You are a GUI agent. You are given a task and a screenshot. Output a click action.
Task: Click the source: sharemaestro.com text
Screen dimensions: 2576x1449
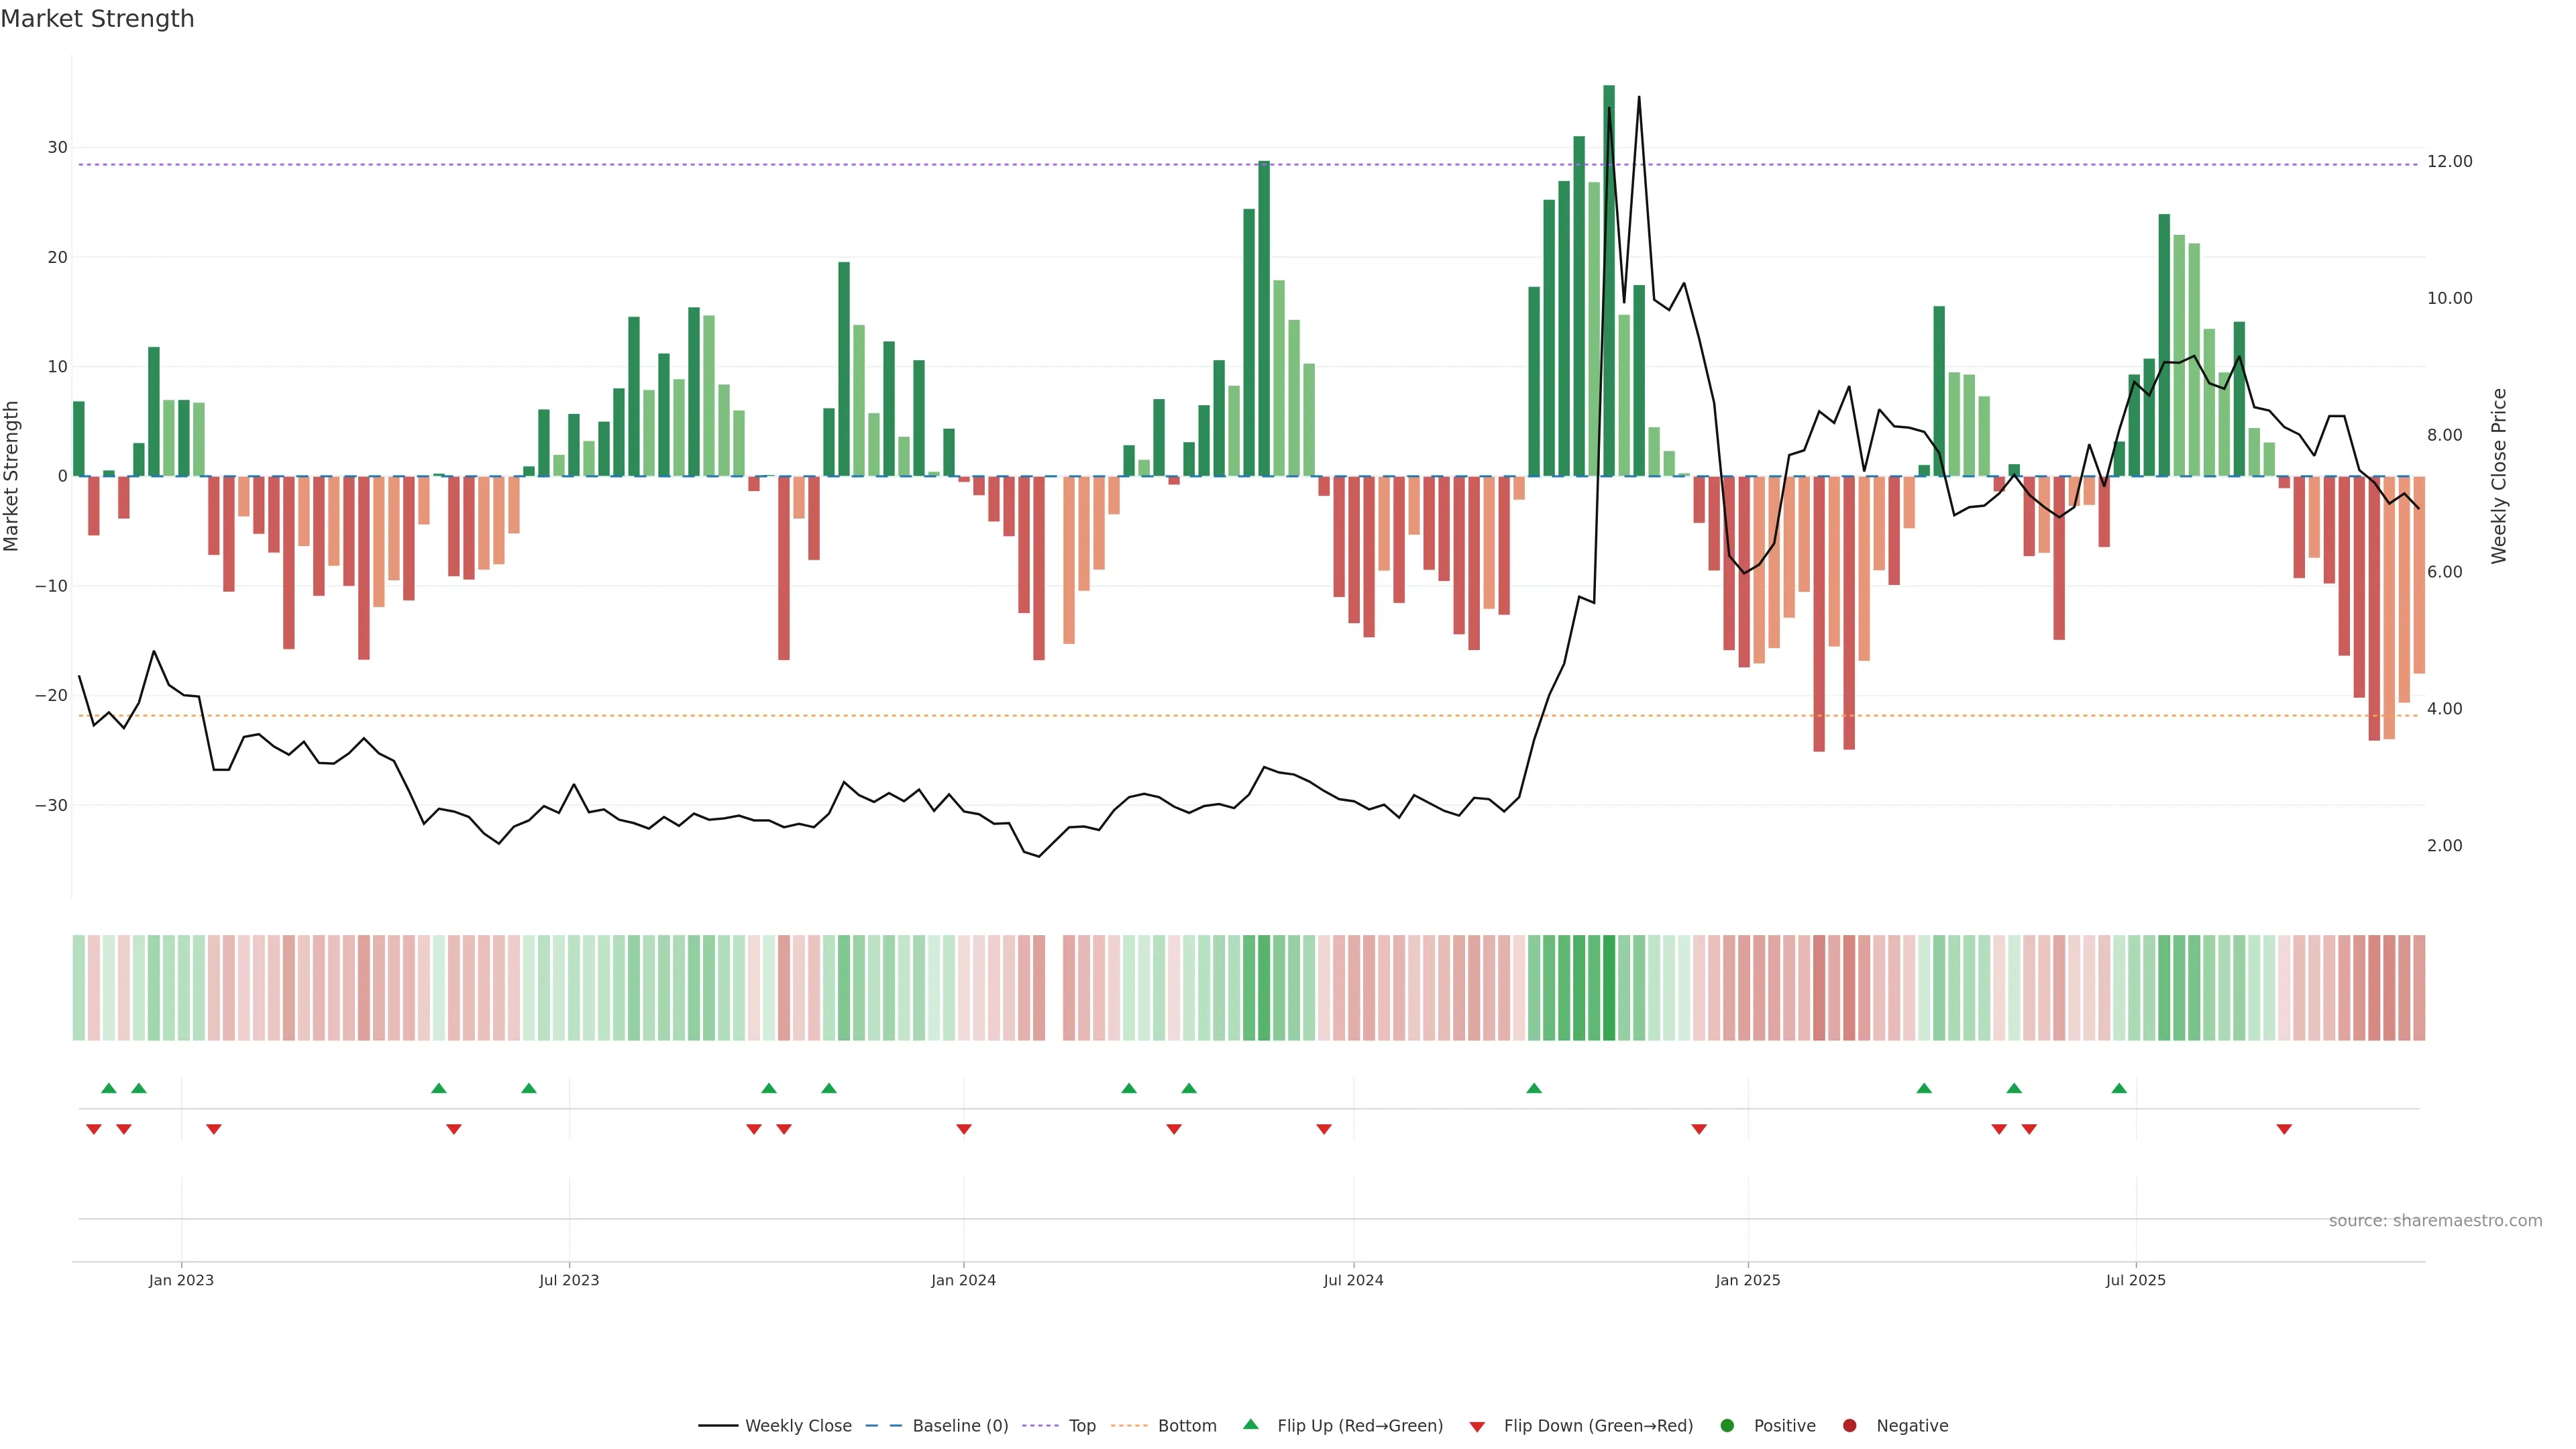click(x=2435, y=1221)
